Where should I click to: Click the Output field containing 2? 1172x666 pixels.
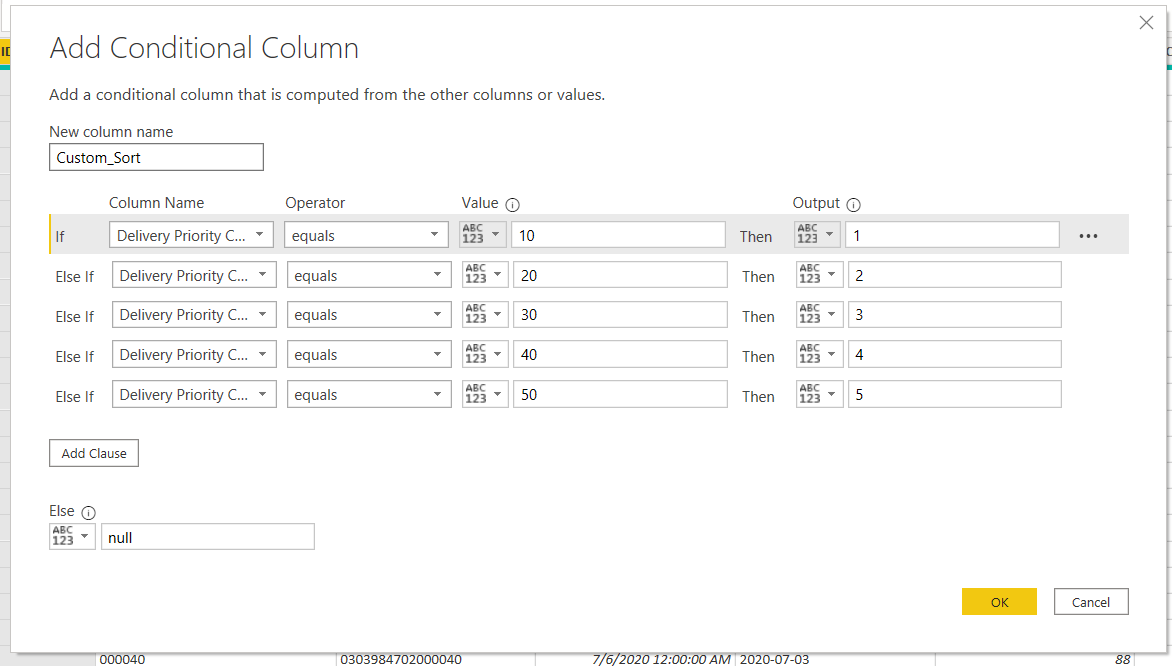pyautogui.click(x=954, y=274)
